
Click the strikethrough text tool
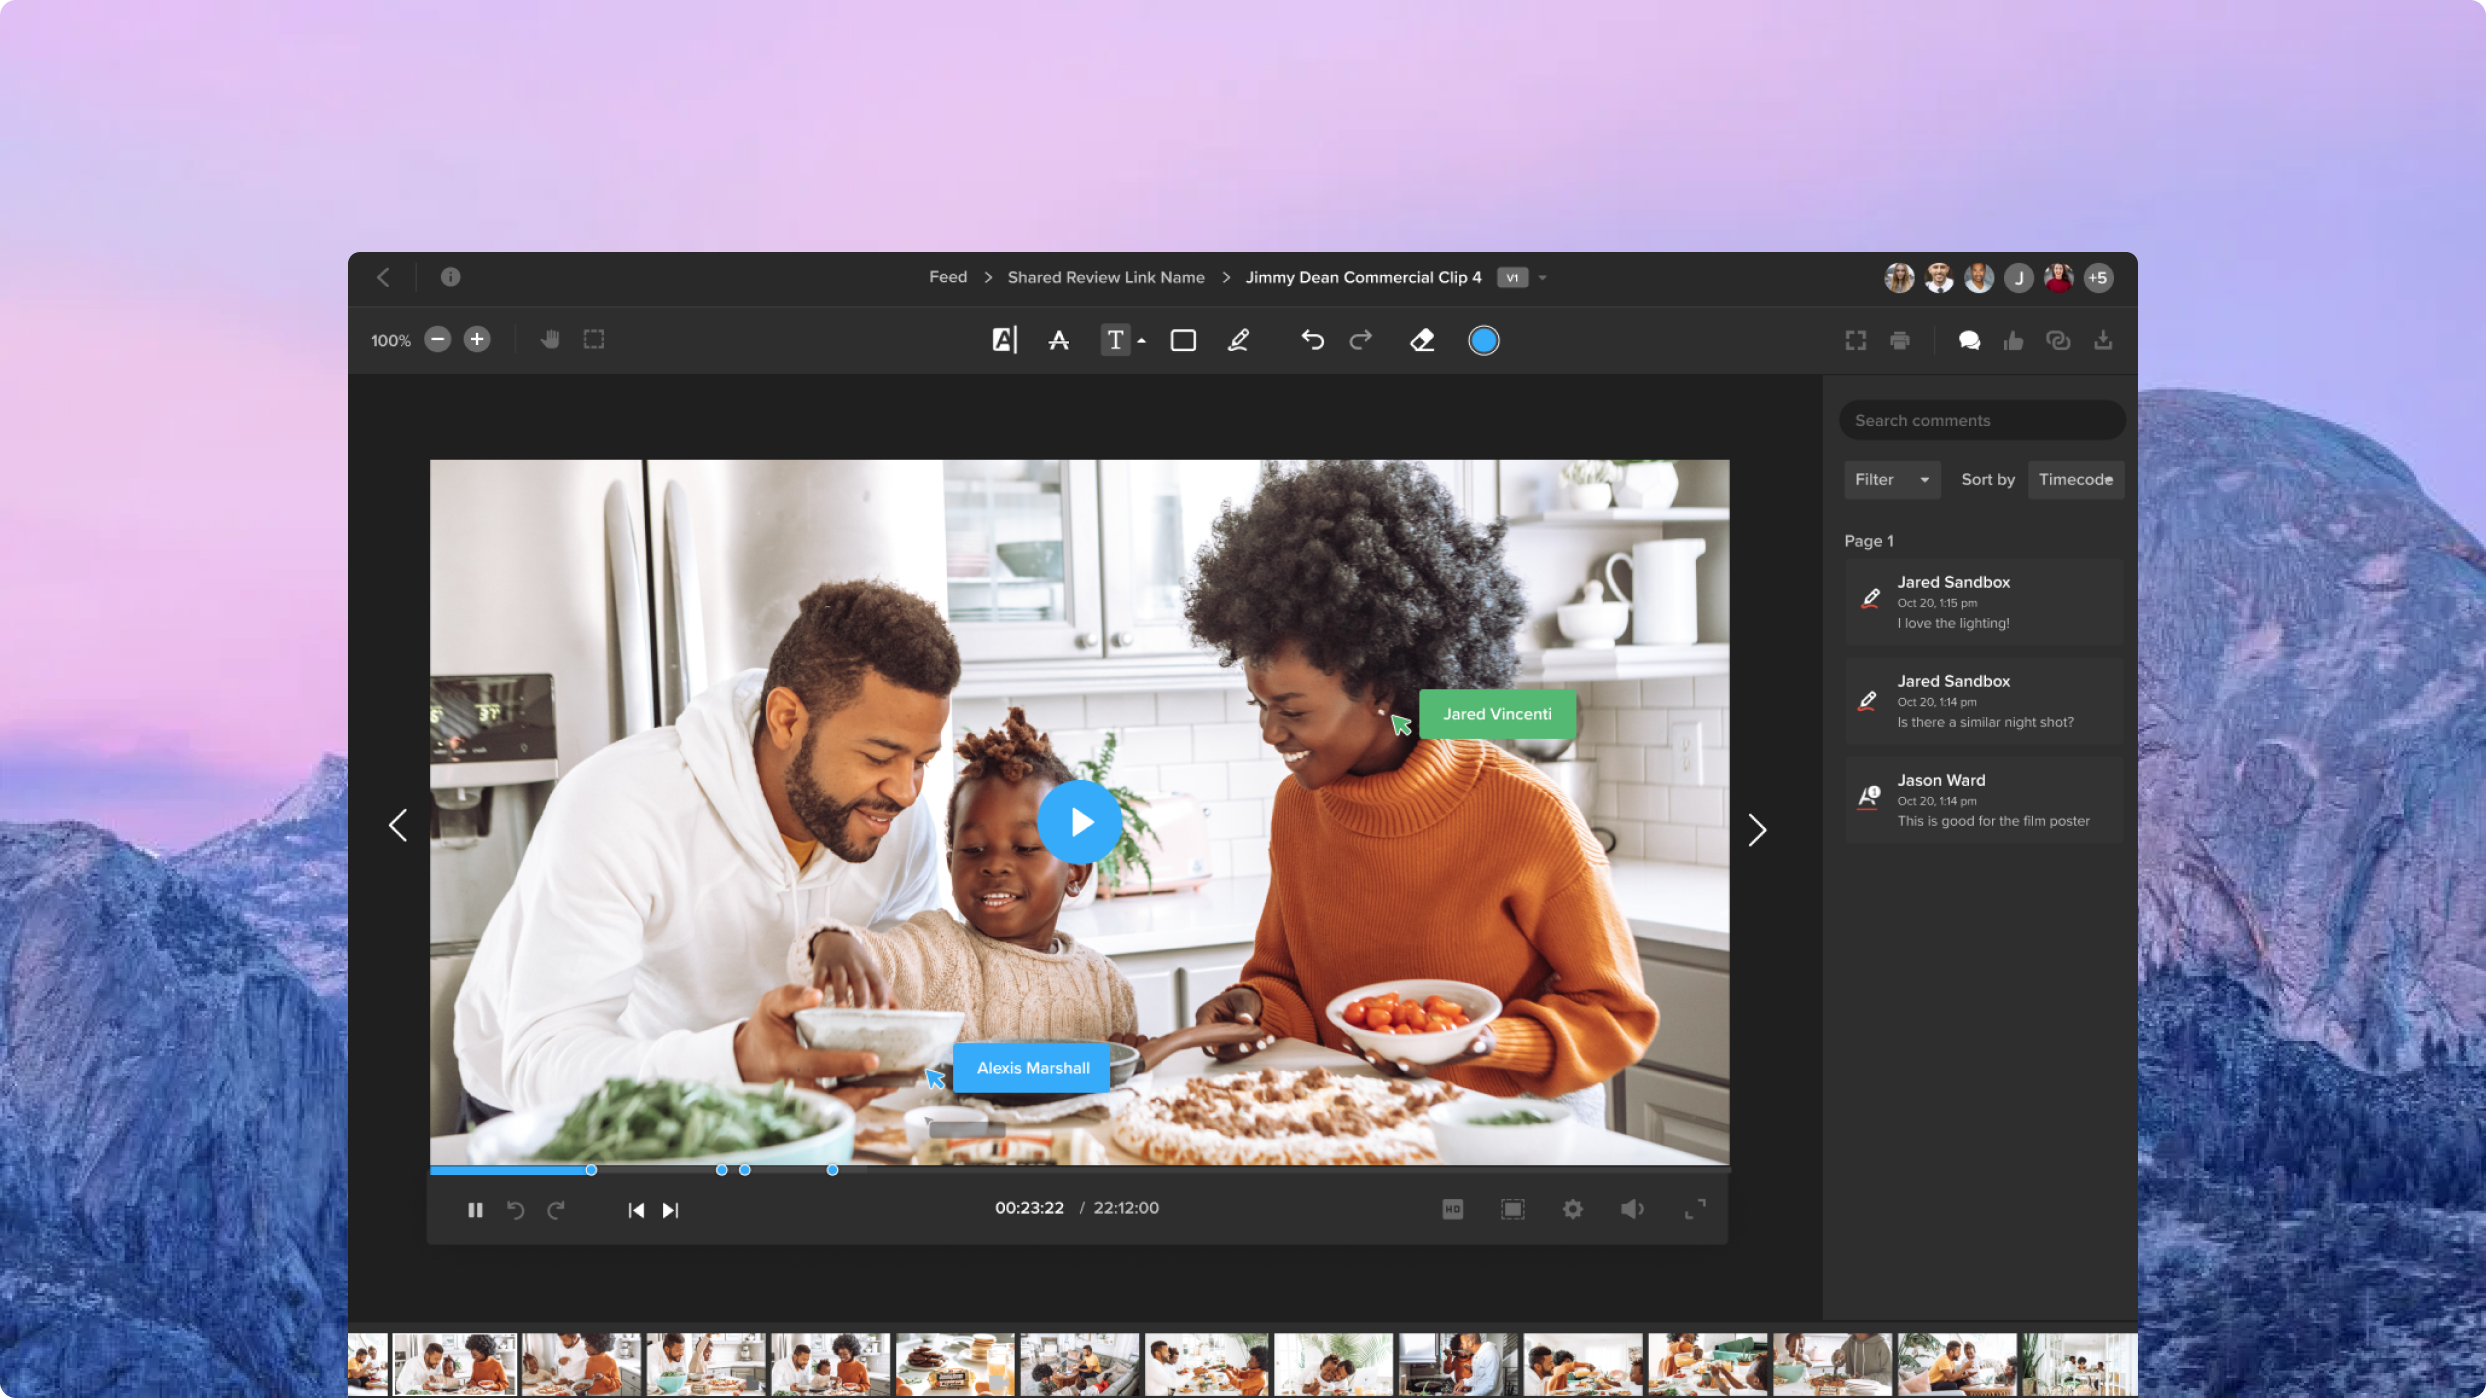point(1058,341)
